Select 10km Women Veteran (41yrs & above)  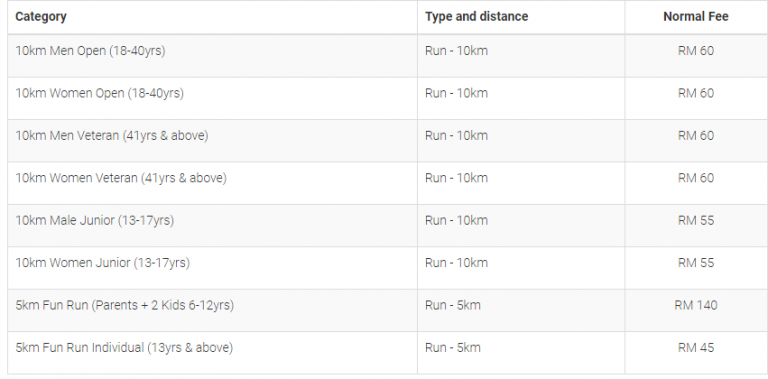coord(121,178)
